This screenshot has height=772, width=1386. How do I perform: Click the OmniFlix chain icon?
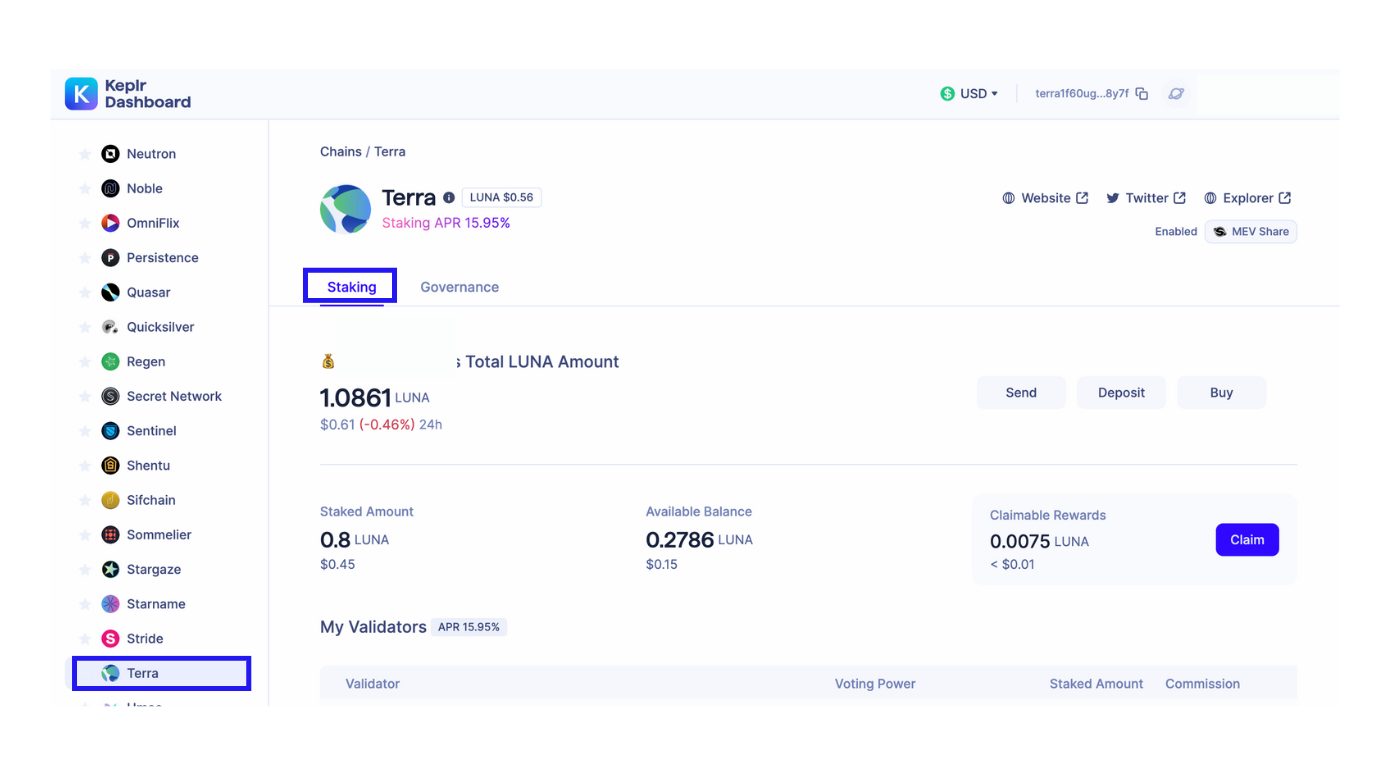tap(111, 223)
